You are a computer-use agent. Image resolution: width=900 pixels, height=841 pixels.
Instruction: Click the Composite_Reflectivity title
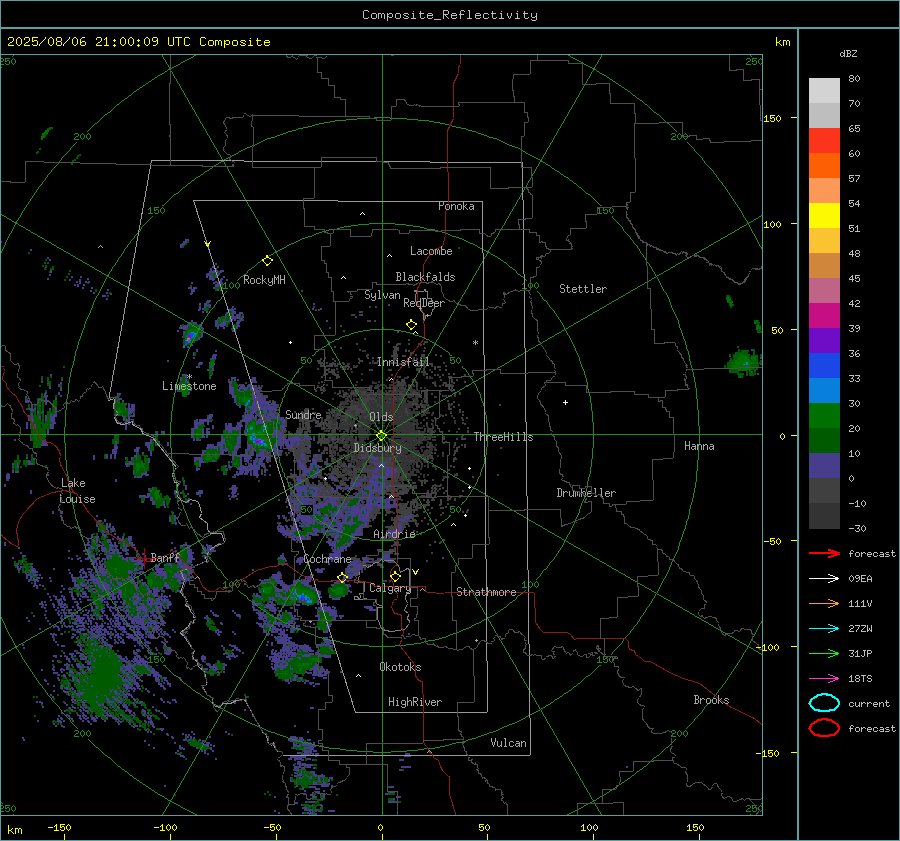coord(450,15)
